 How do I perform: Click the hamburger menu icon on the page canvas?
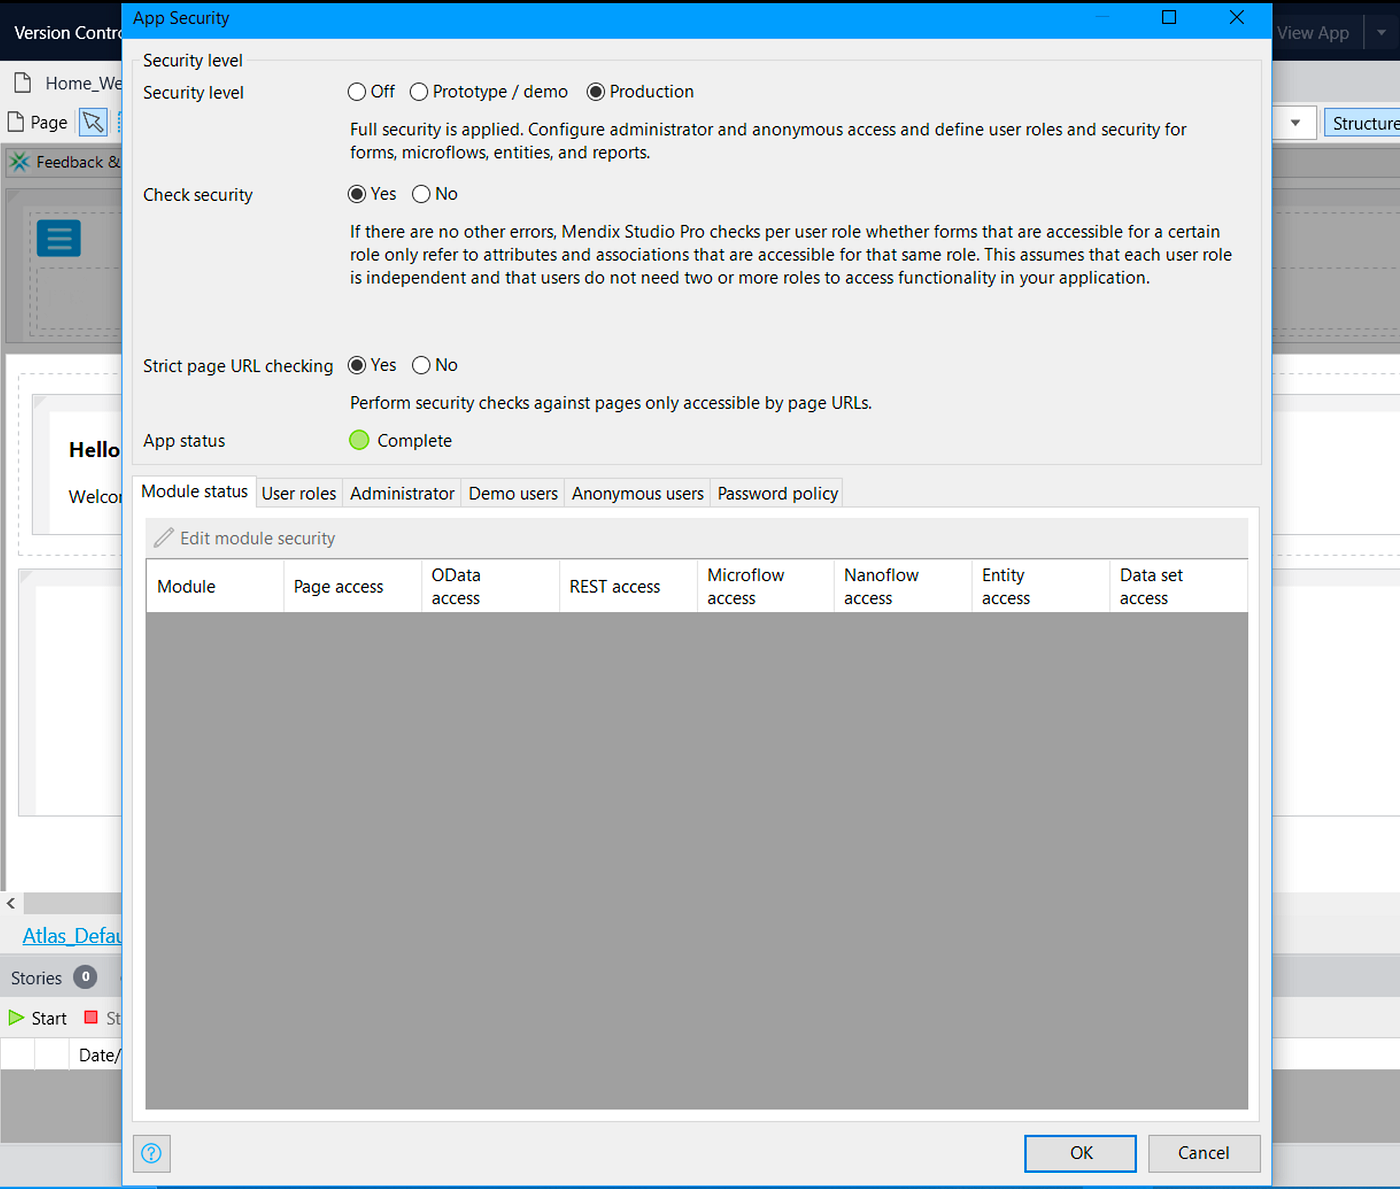[58, 238]
